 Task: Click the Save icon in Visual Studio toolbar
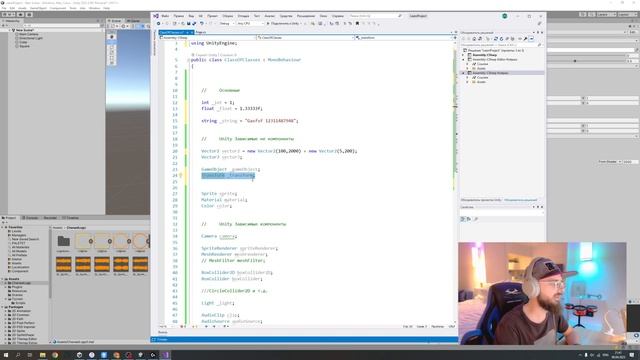(189, 24)
